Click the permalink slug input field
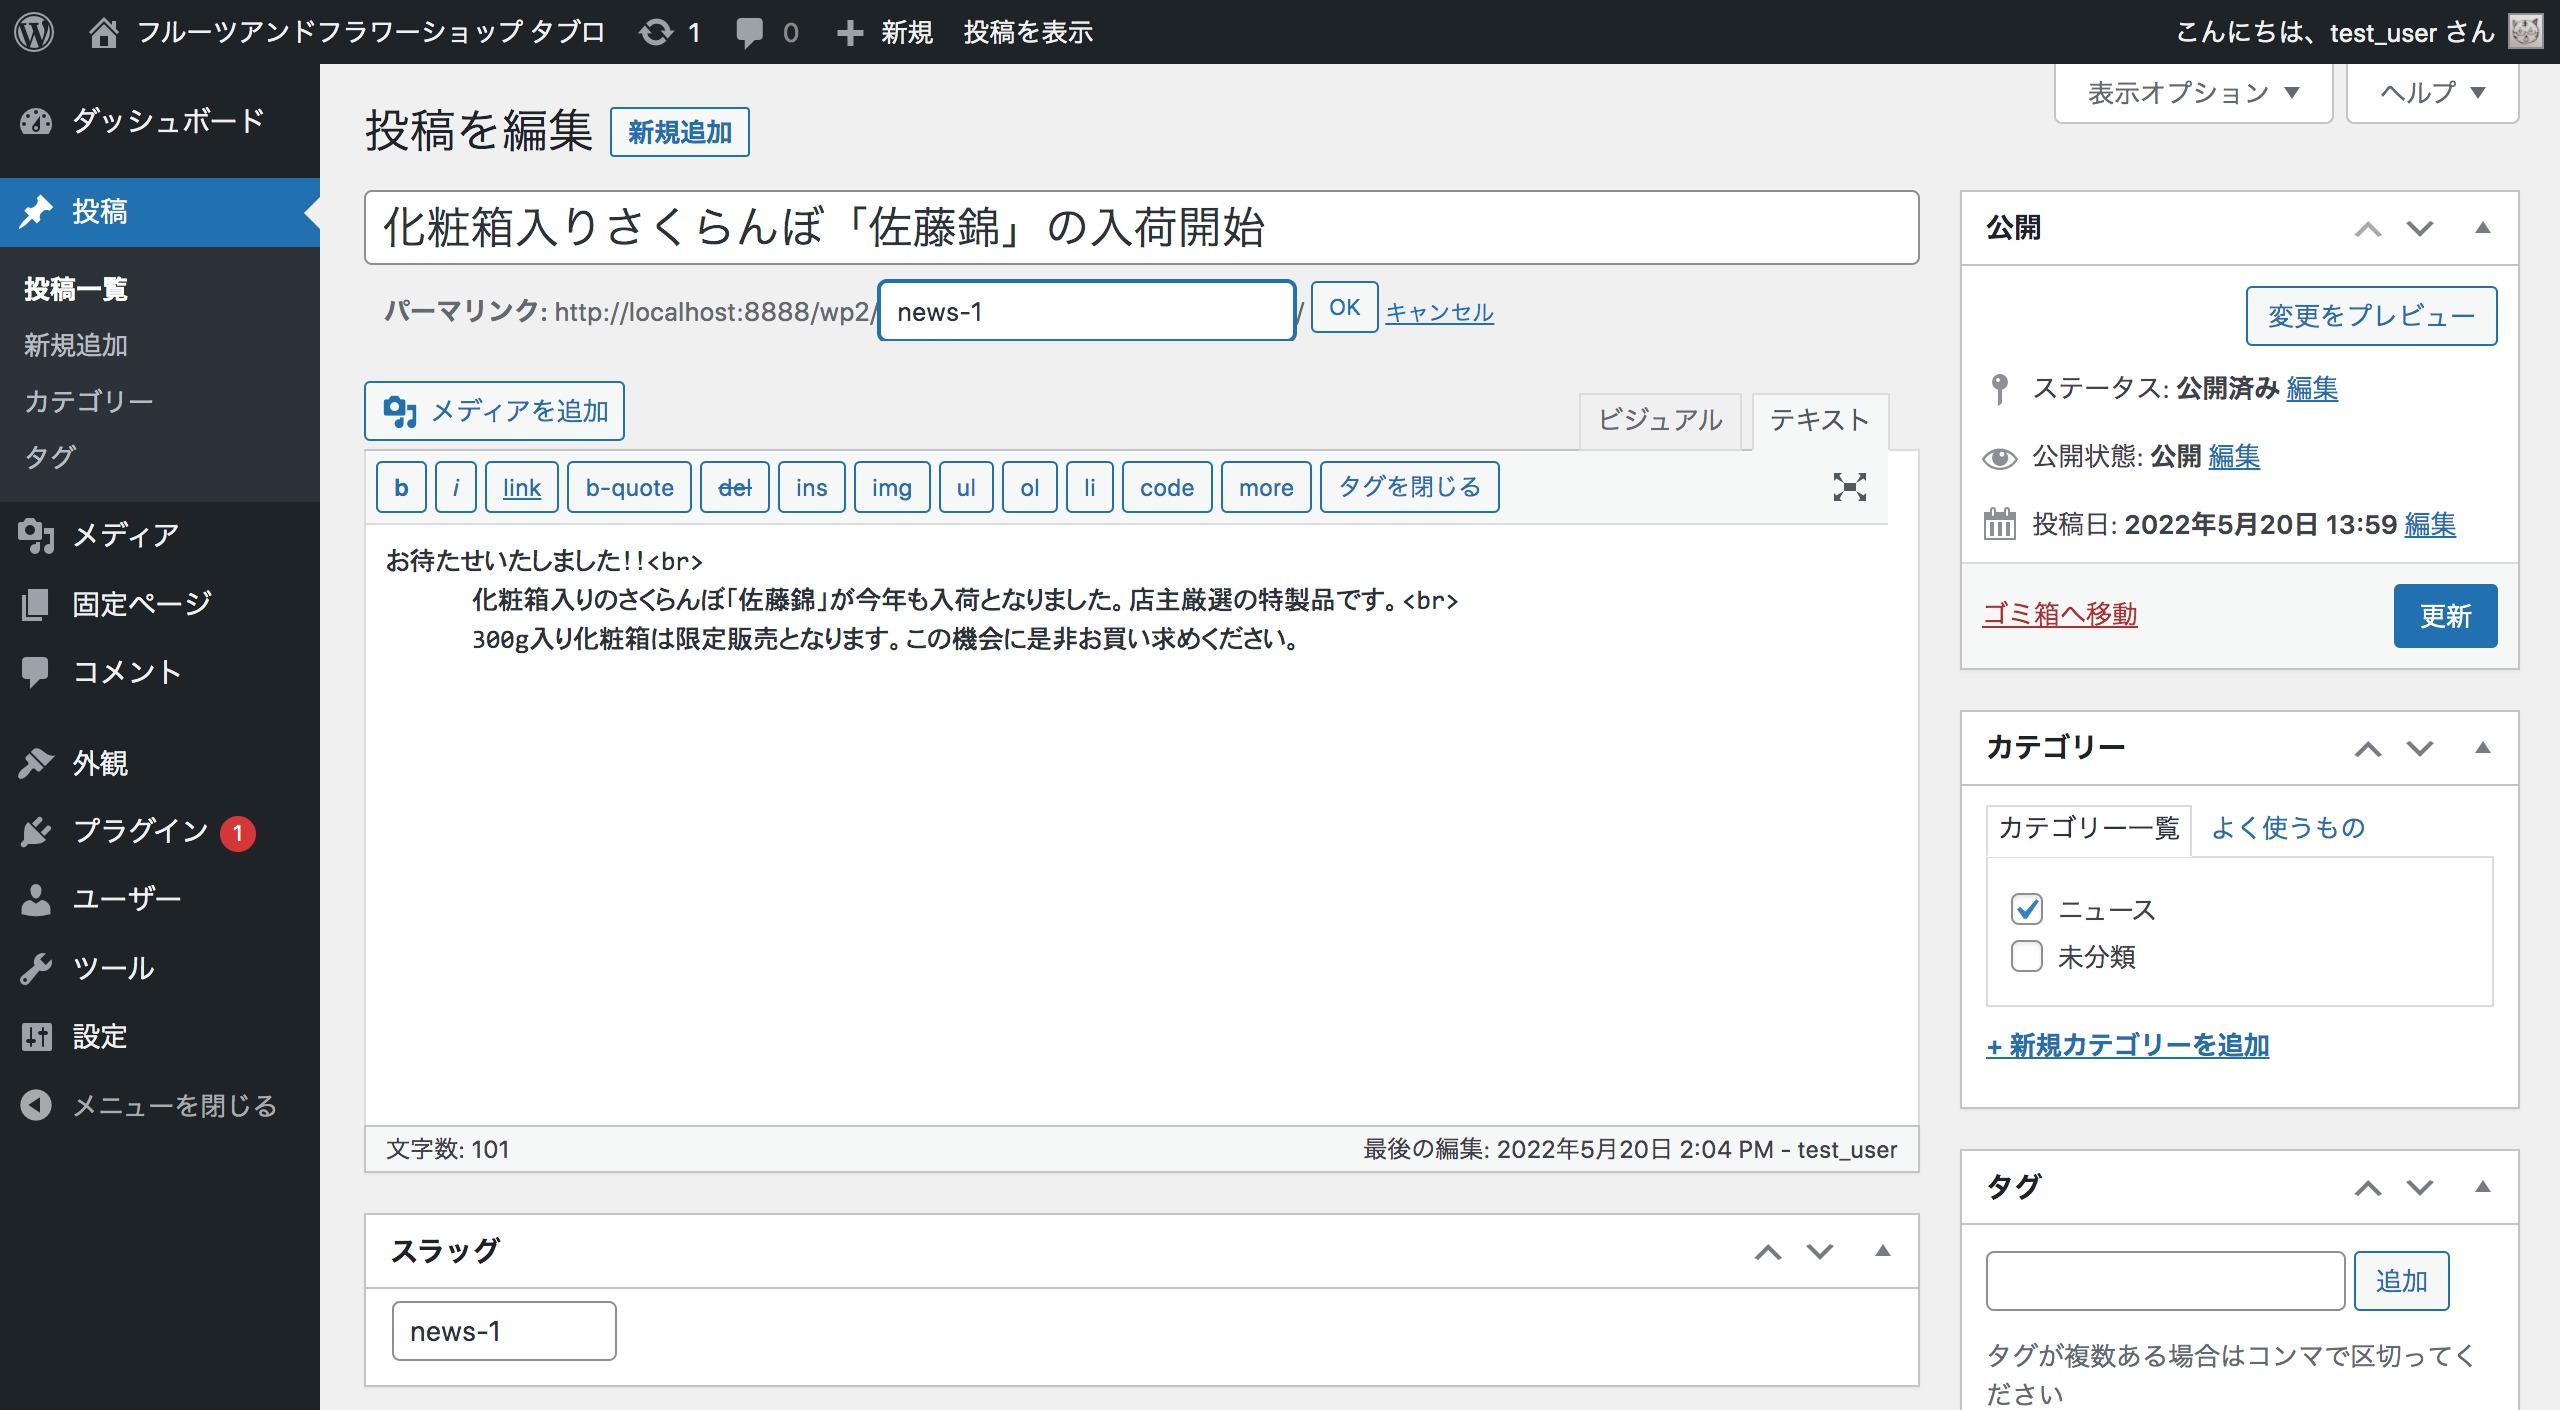This screenshot has width=2560, height=1410. coord(1086,312)
